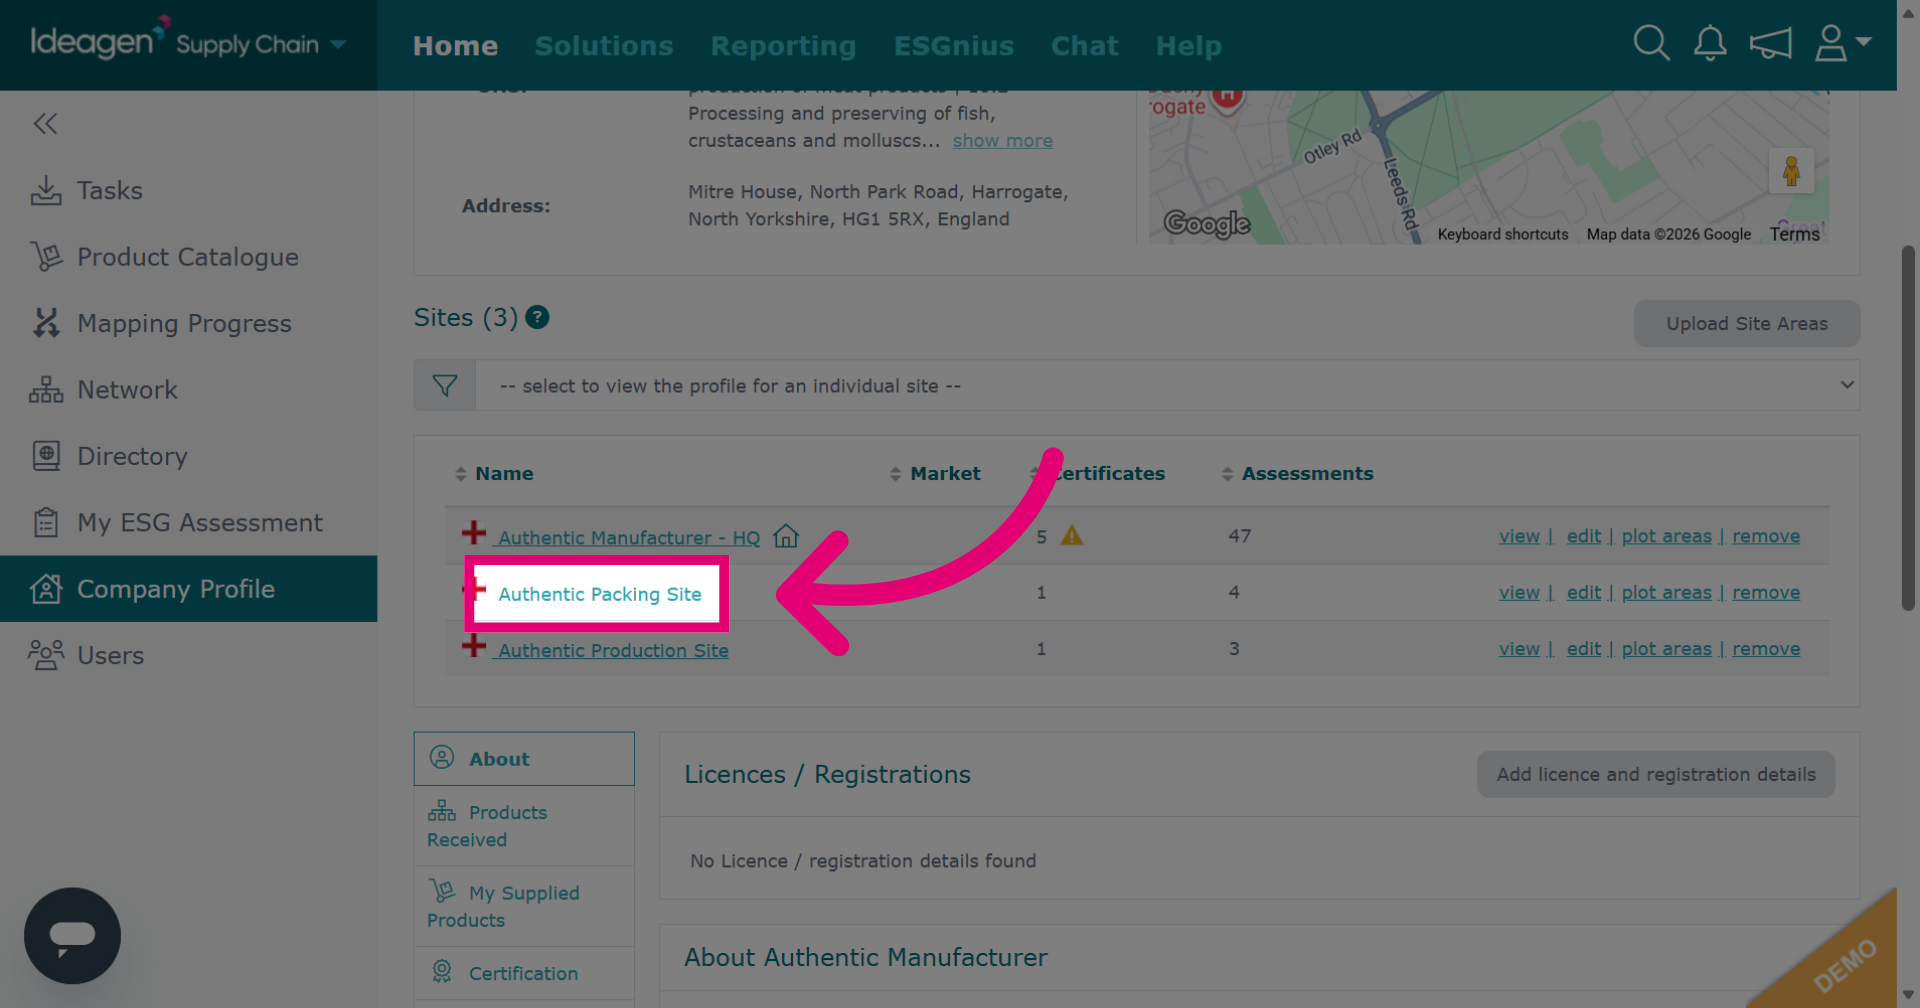Click plot areas for Authentic Production Site
Screen dimensions: 1920x1008
pyautogui.click(x=1666, y=649)
